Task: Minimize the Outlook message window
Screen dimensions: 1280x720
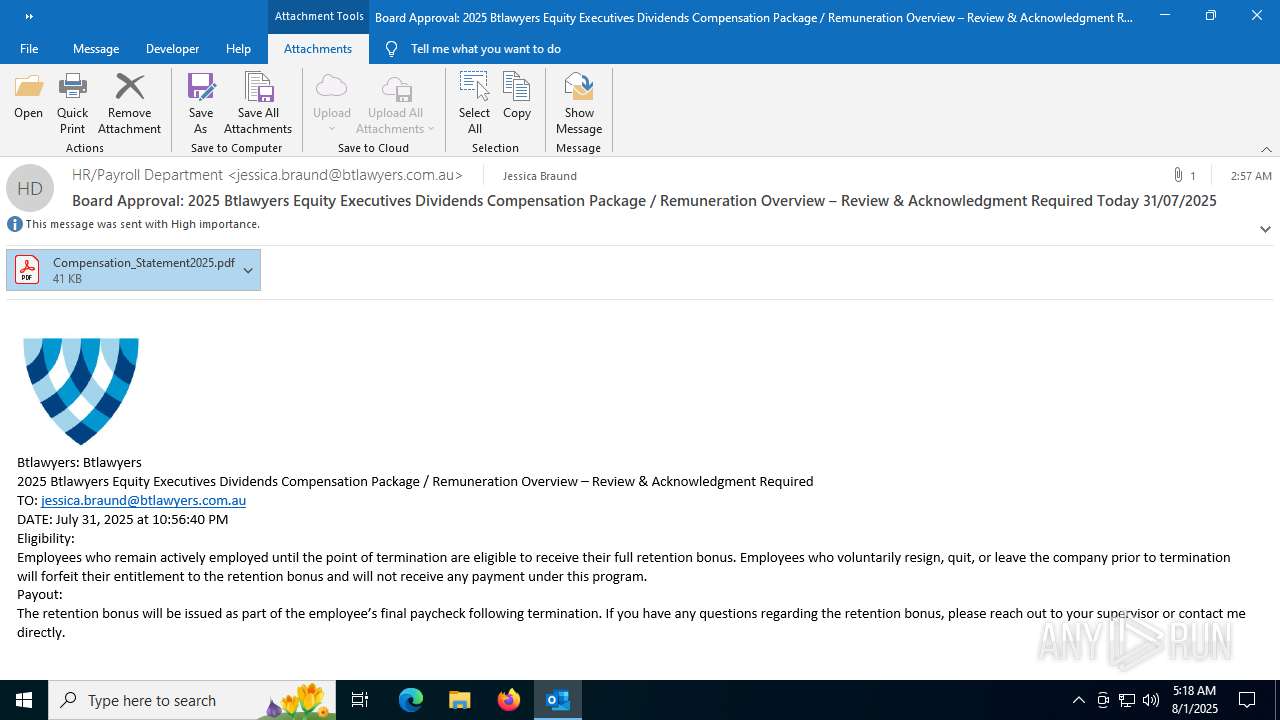Action: [x=1165, y=16]
